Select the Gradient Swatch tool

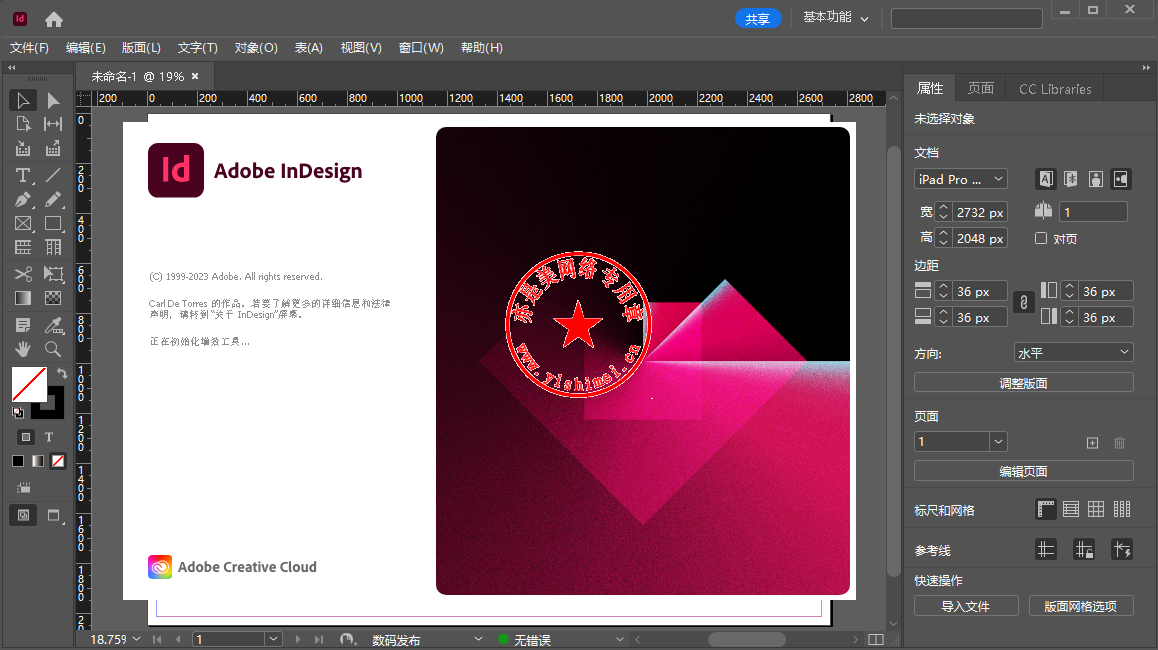pyautogui.click(x=23, y=298)
